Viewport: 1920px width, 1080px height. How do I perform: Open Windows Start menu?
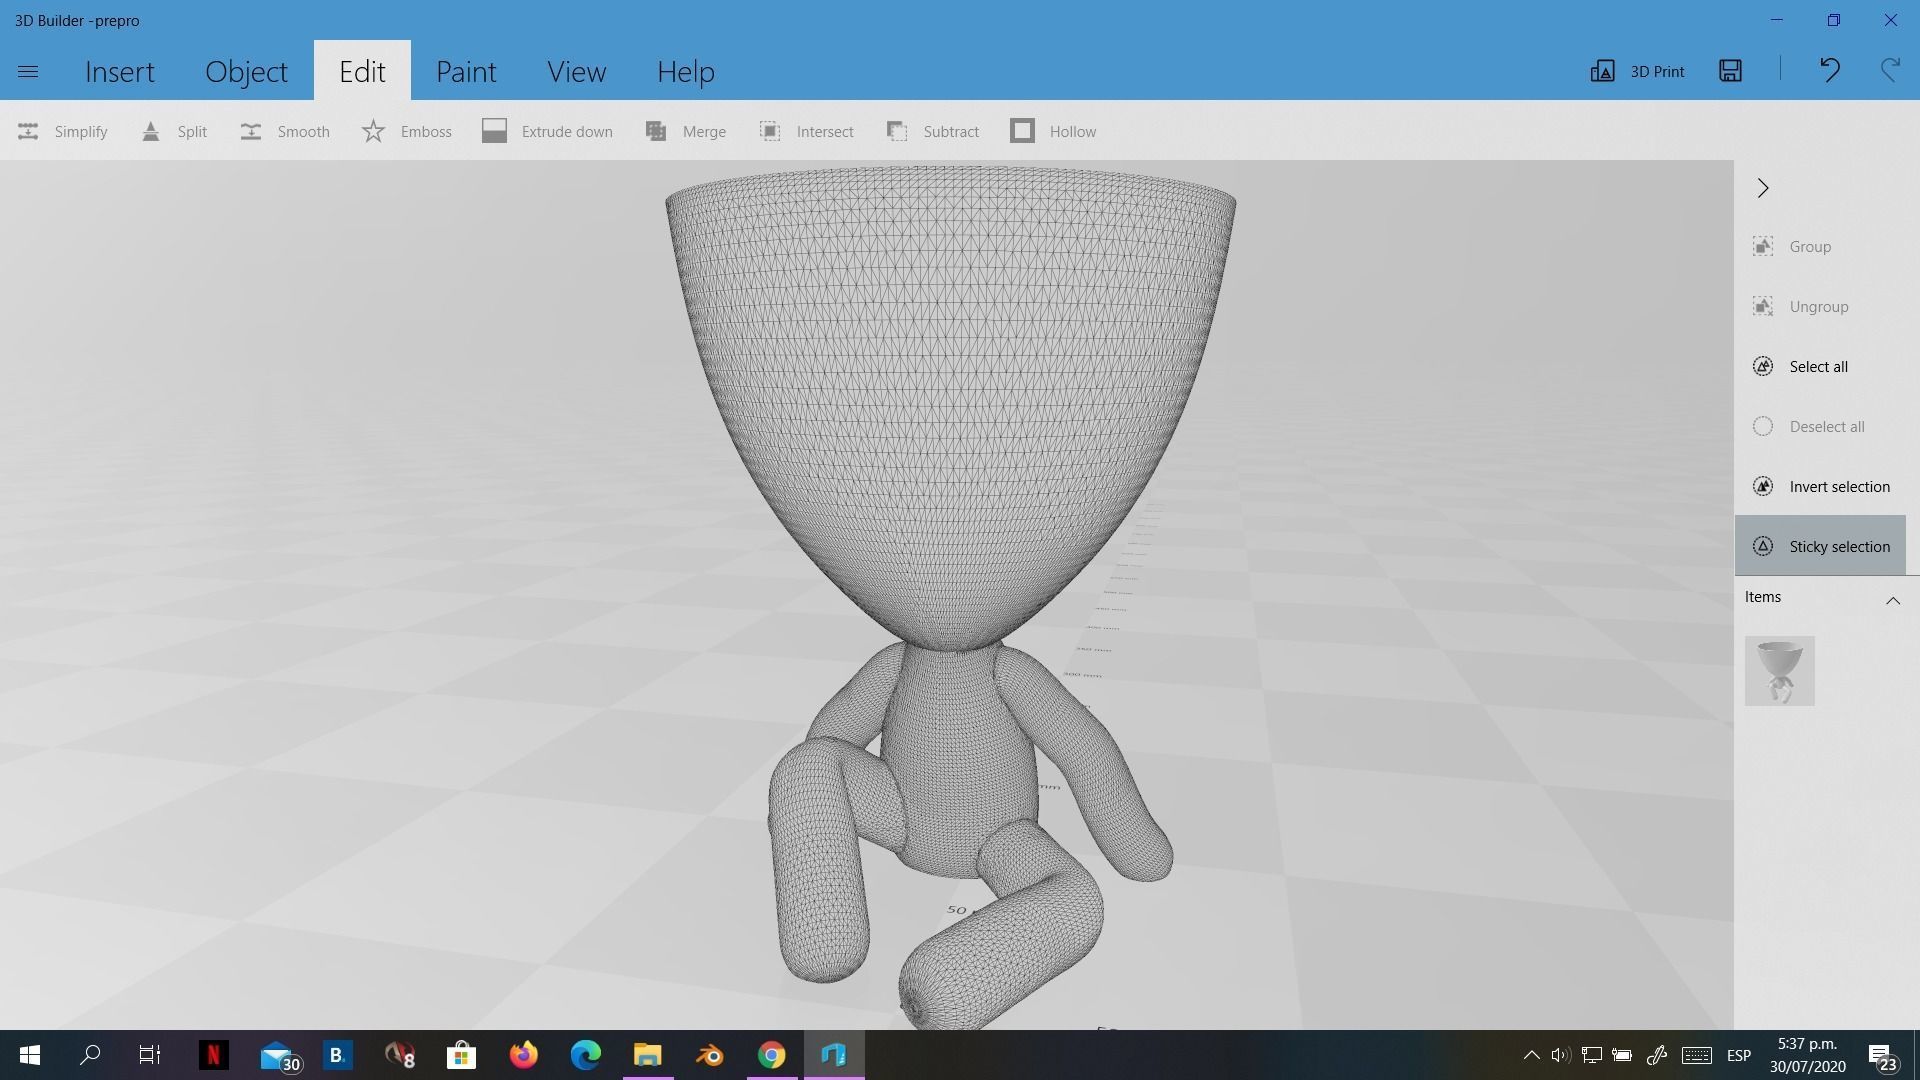30,1055
